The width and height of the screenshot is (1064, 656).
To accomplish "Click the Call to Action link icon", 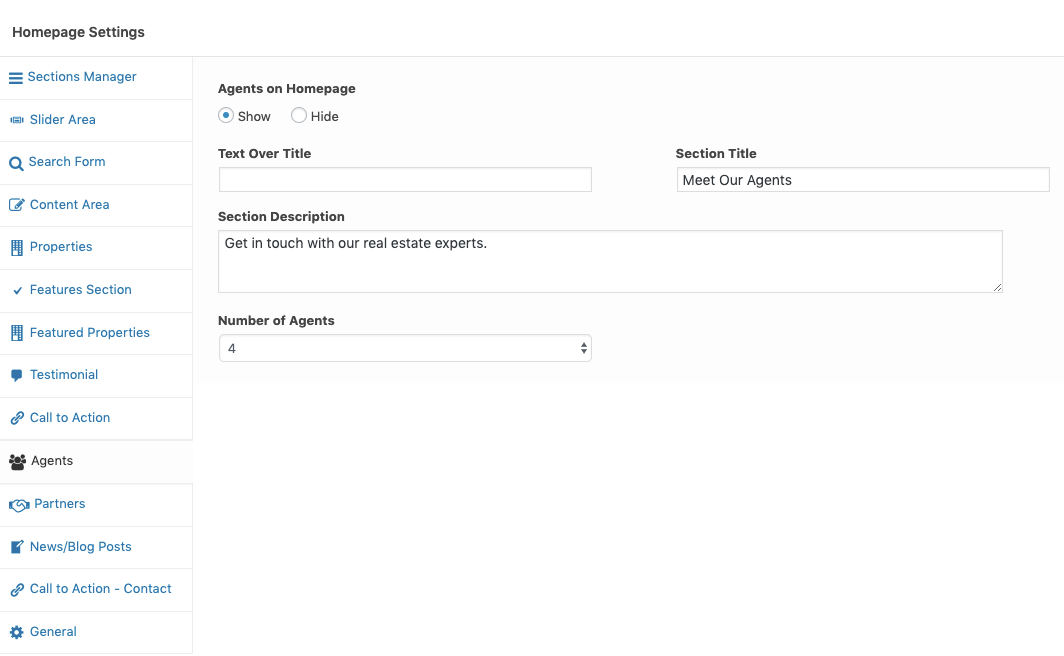I will (x=17, y=418).
